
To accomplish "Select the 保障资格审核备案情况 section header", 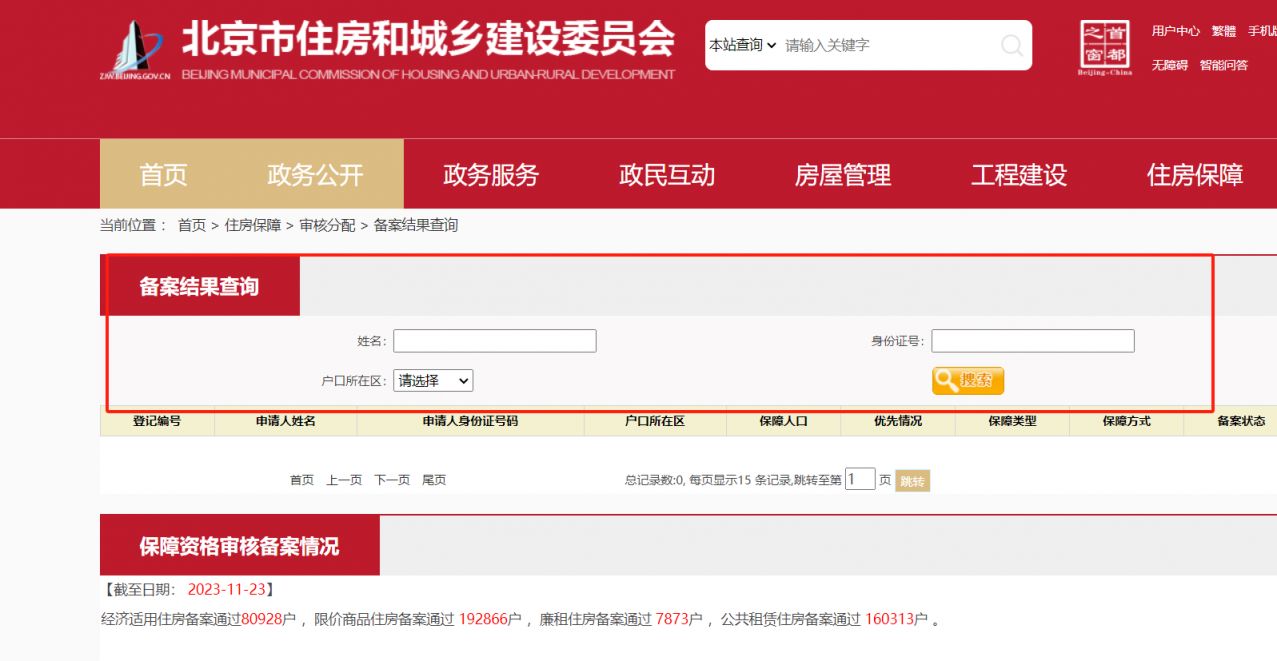I will [x=239, y=546].
